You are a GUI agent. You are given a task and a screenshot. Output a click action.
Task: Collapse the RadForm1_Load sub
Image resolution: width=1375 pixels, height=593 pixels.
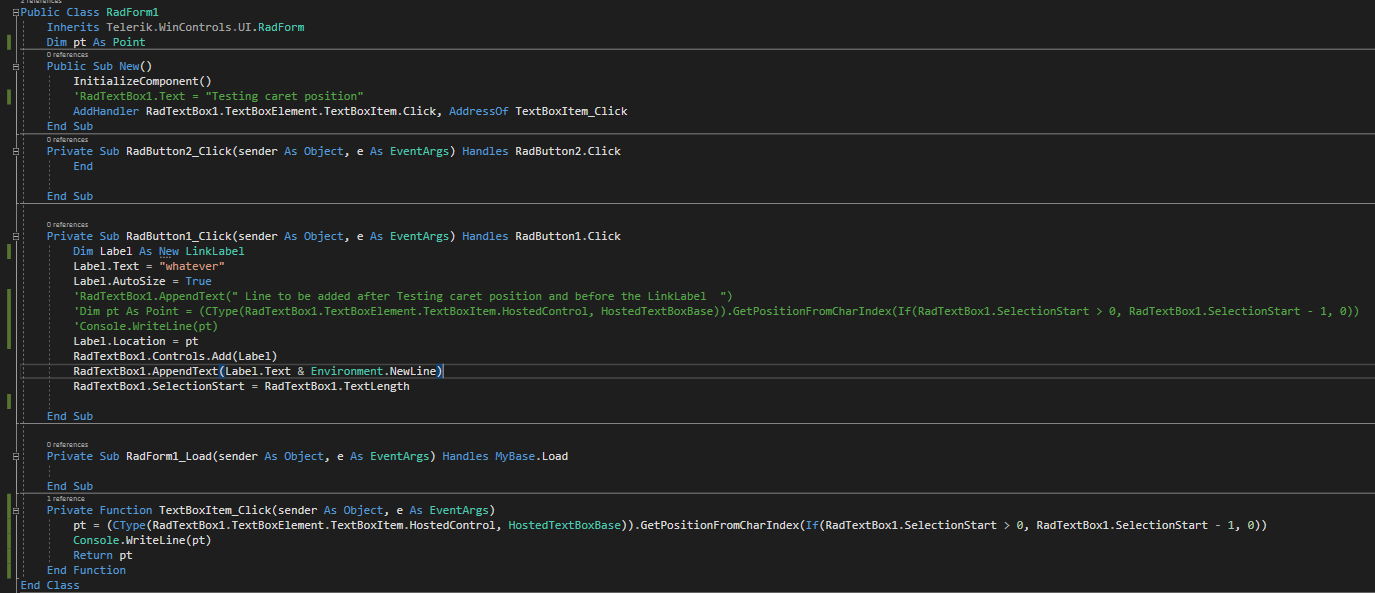coord(15,456)
